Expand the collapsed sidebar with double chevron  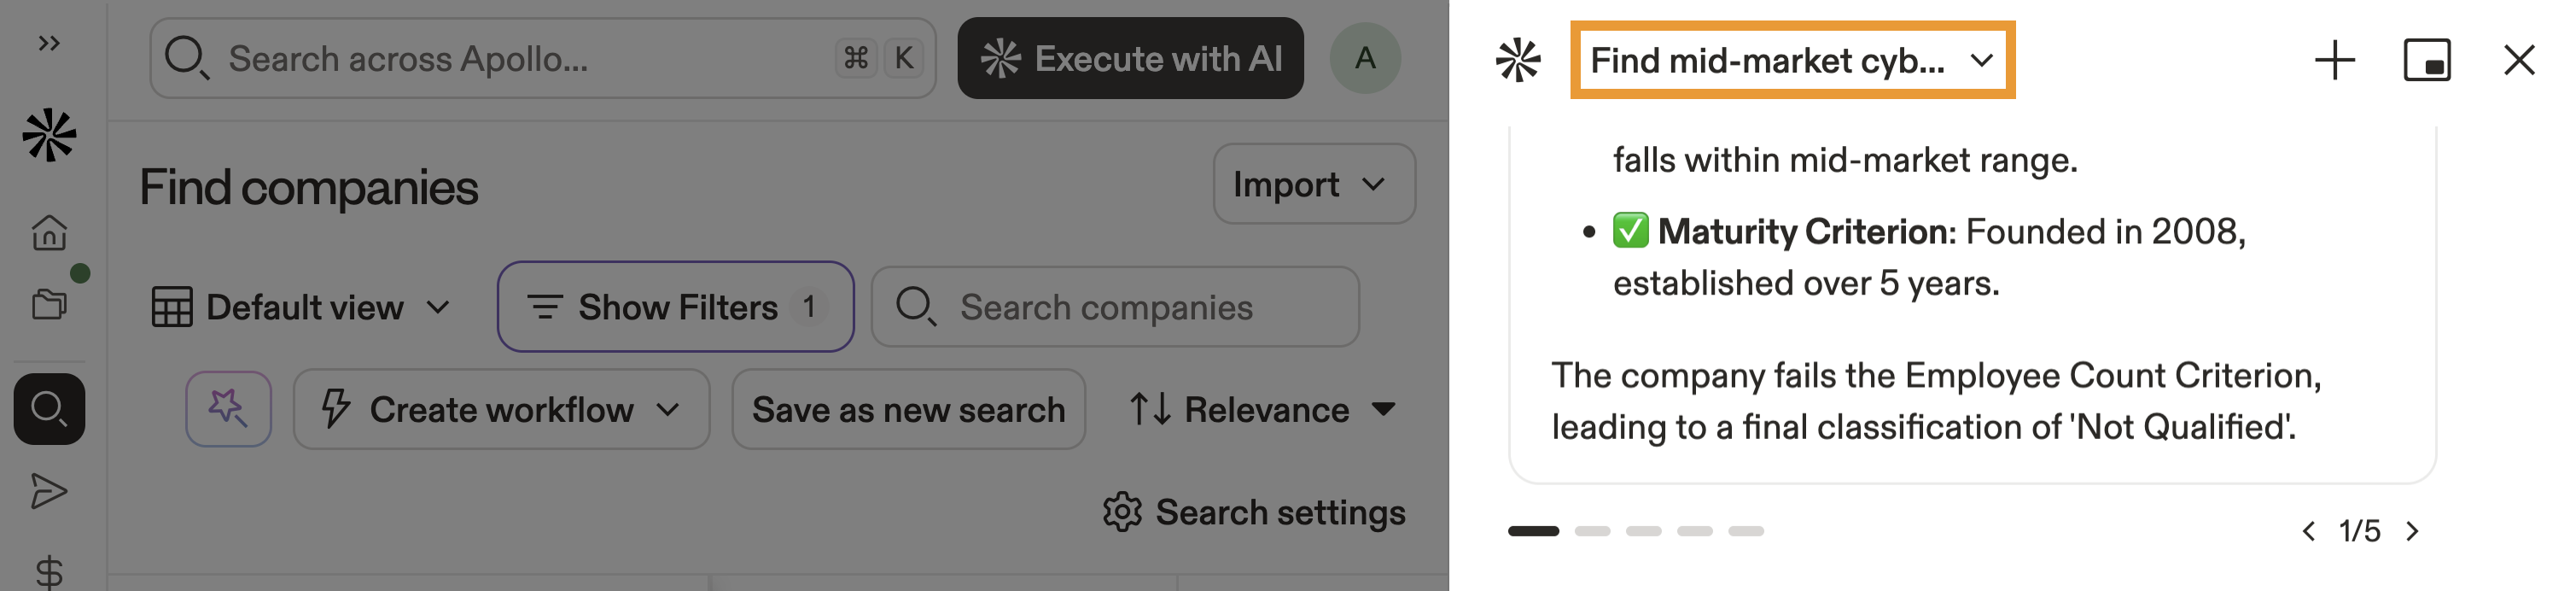49,43
